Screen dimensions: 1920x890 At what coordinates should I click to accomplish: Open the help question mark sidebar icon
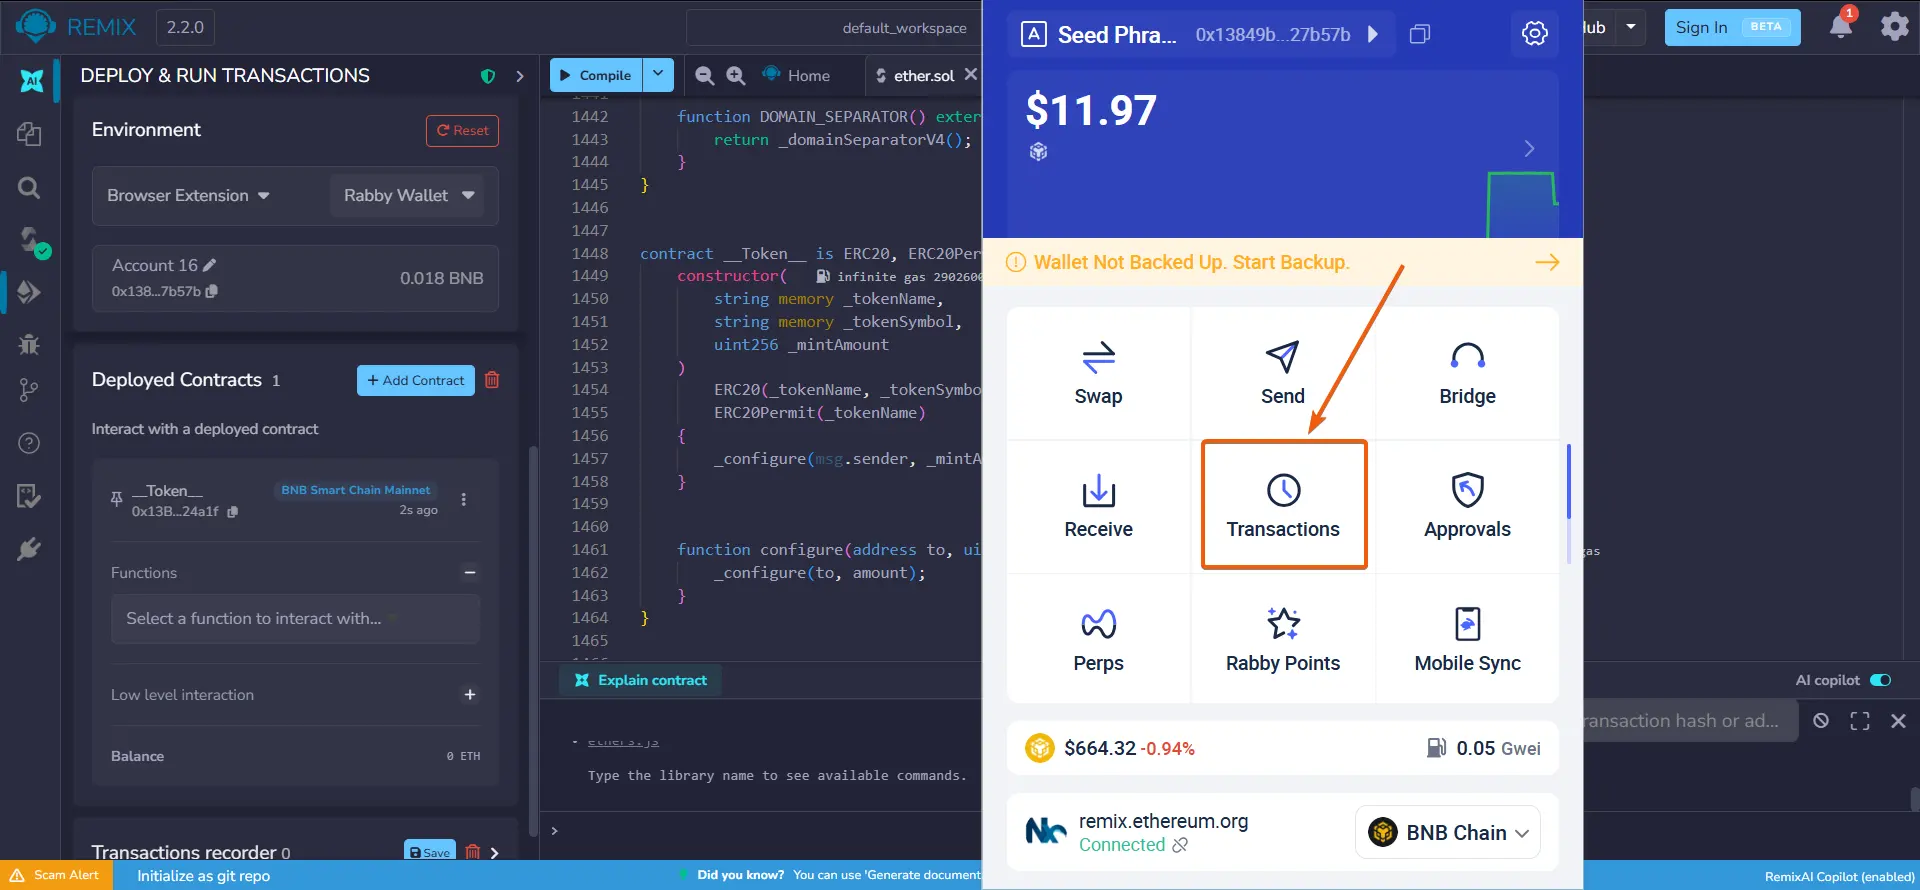tap(29, 443)
